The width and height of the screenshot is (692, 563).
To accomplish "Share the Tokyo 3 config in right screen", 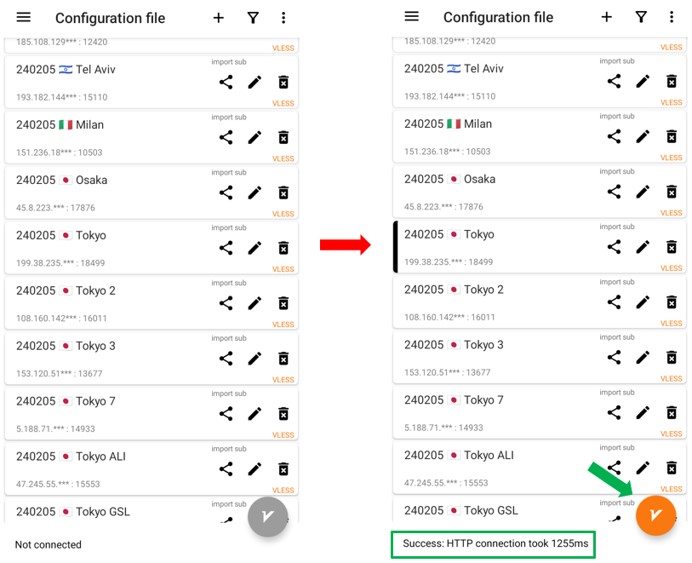I will pos(614,357).
